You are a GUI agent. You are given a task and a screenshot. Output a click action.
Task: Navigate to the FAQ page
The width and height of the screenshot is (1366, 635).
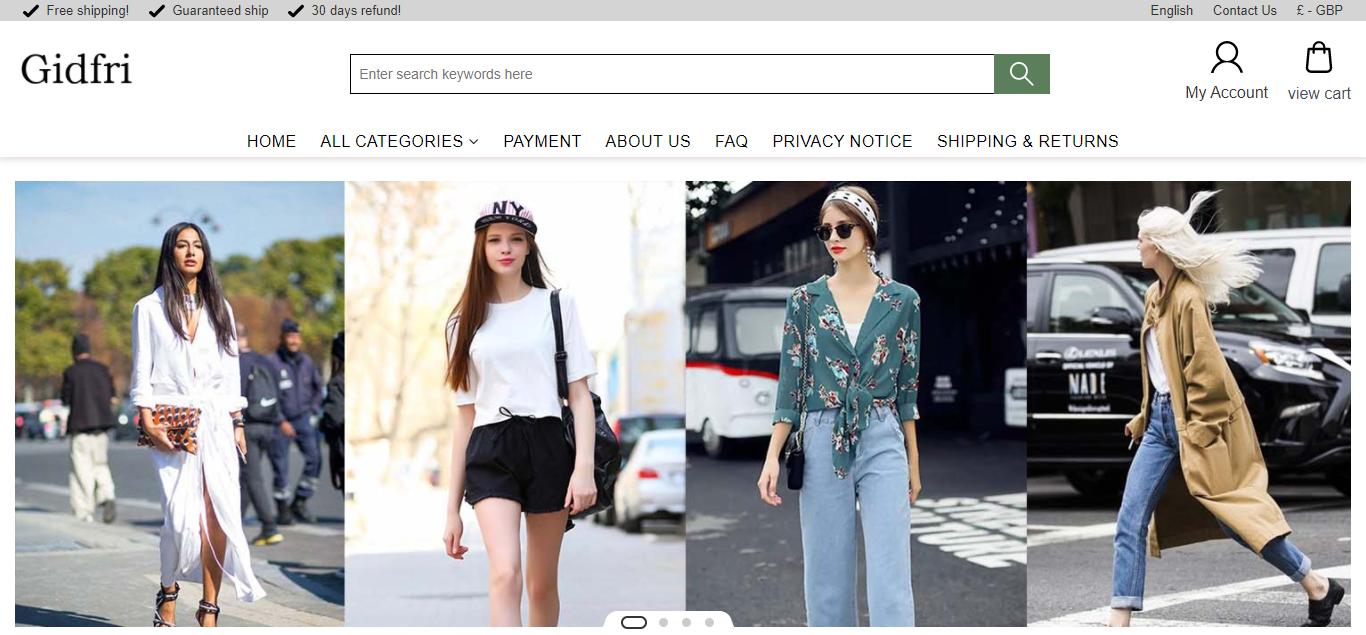tap(731, 141)
